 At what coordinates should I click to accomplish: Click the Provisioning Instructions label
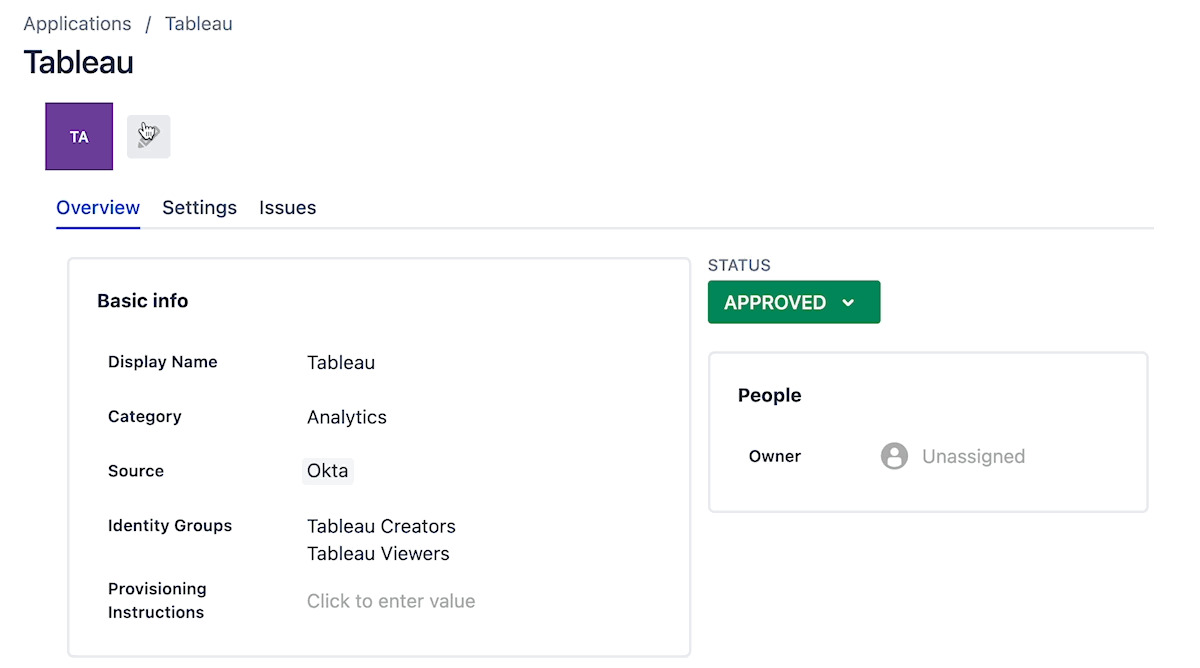(x=157, y=601)
